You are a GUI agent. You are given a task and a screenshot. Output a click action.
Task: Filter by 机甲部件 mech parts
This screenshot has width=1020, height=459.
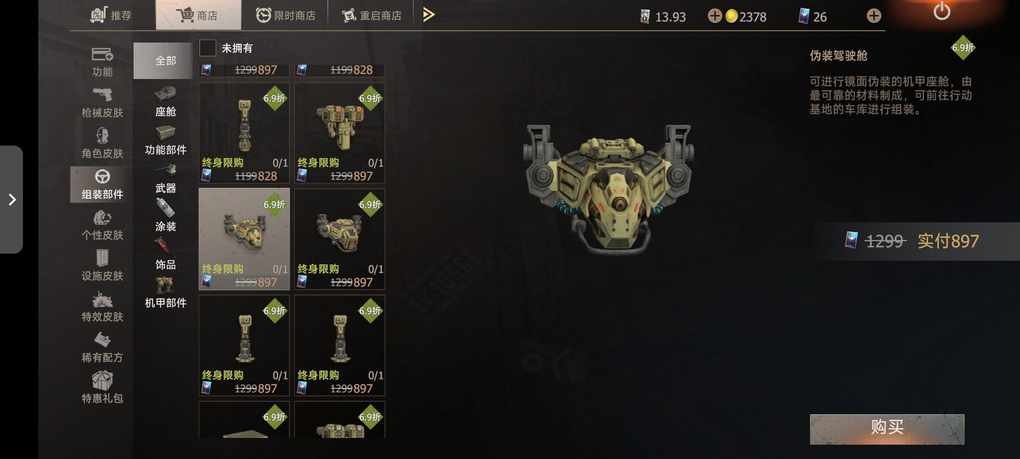[x=165, y=293]
